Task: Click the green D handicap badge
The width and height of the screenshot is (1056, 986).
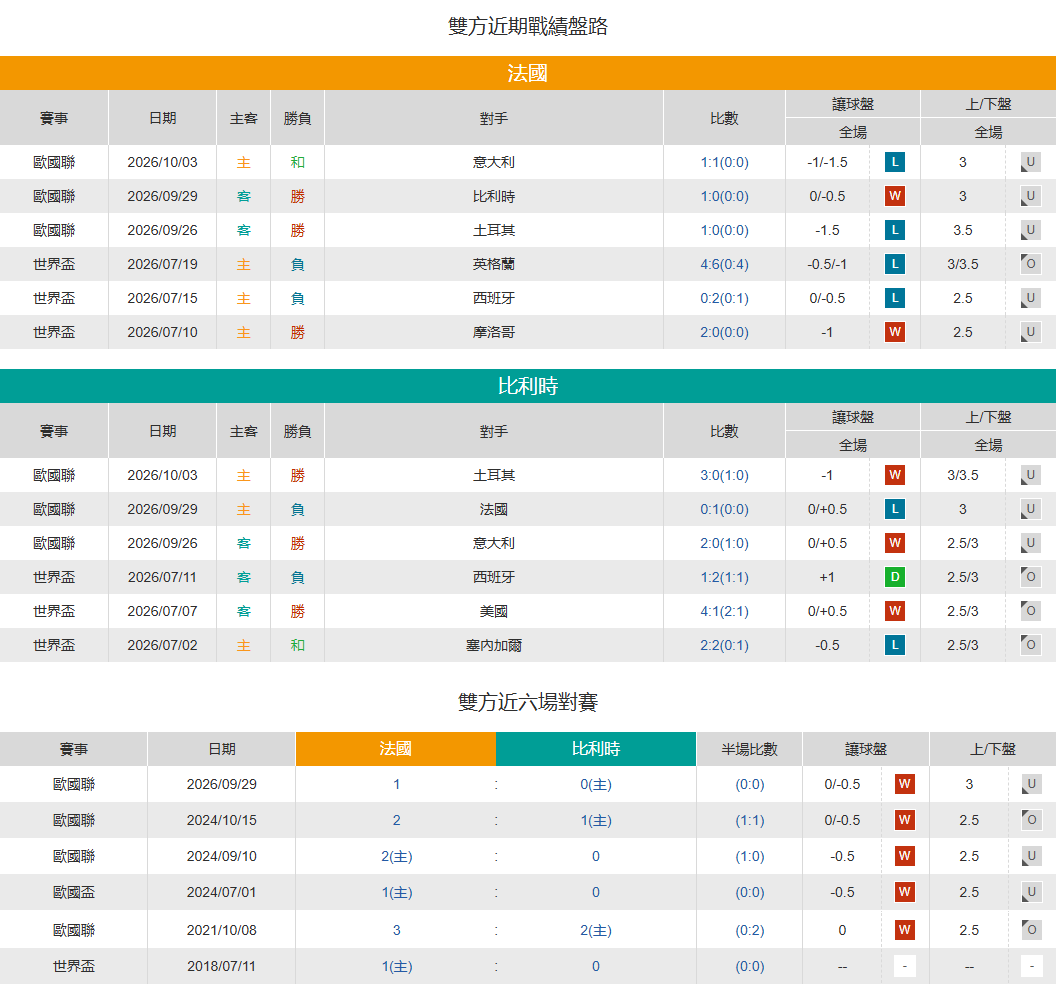Action: tap(894, 577)
